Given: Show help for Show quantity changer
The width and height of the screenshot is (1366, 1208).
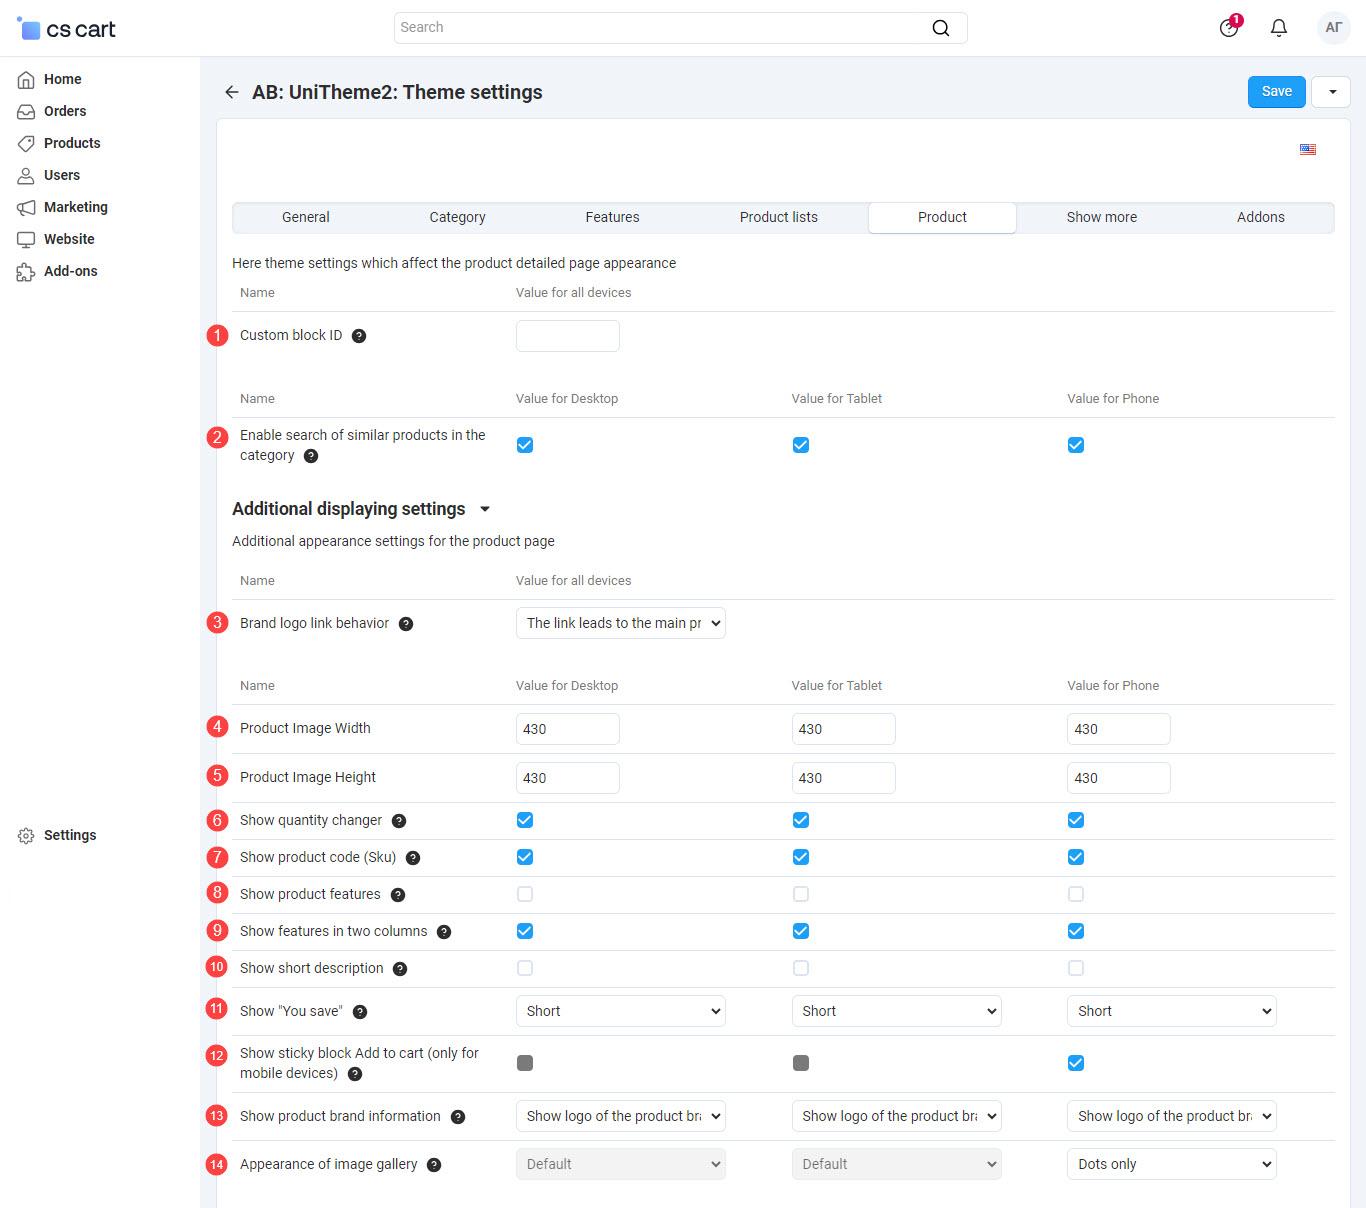Looking at the screenshot, I should click(399, 821).
